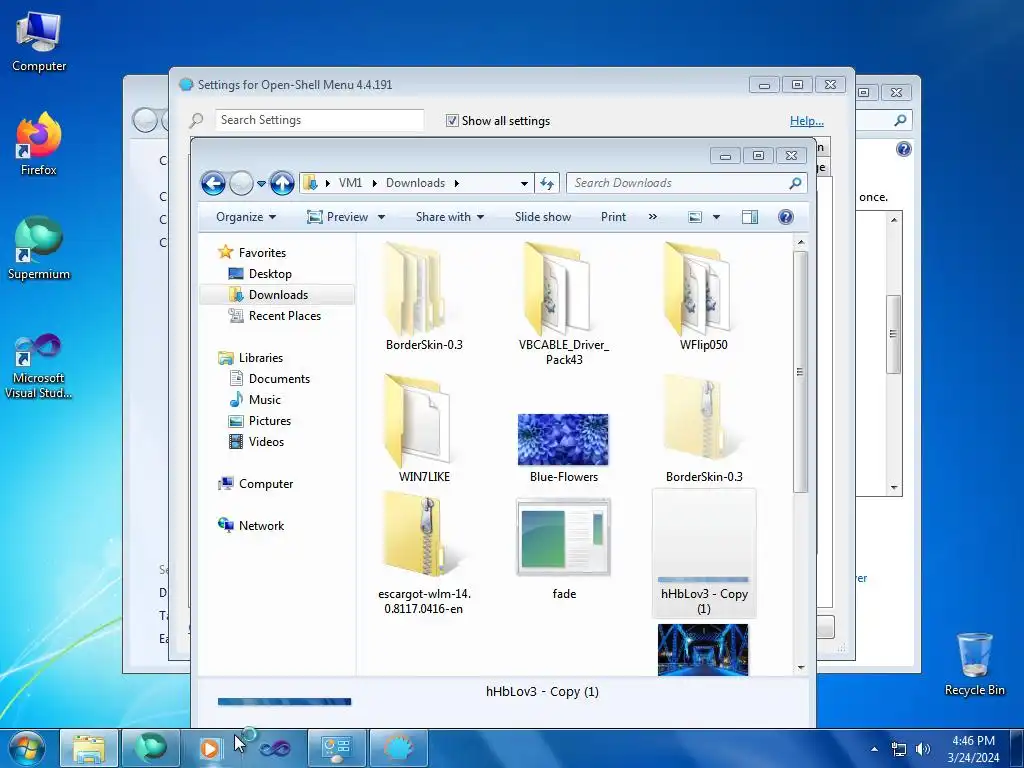The height and width of the screenshot is (768, 1024).
Task: Click the volume speaker tray icon
Action: point(923,749)
